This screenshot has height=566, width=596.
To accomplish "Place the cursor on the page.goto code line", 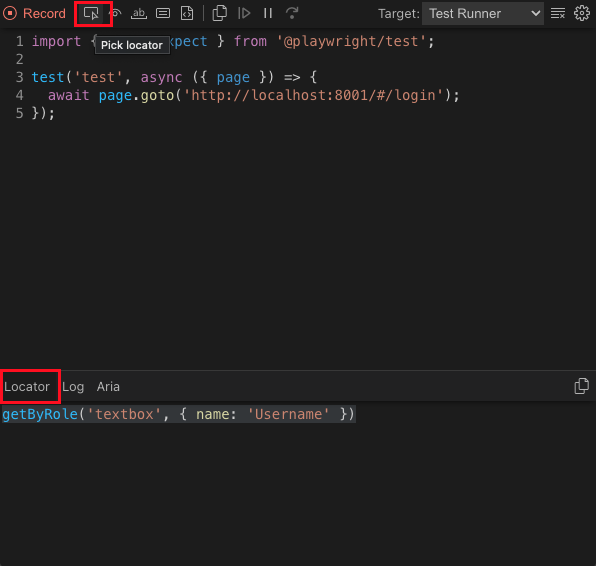I will (254, 95).
